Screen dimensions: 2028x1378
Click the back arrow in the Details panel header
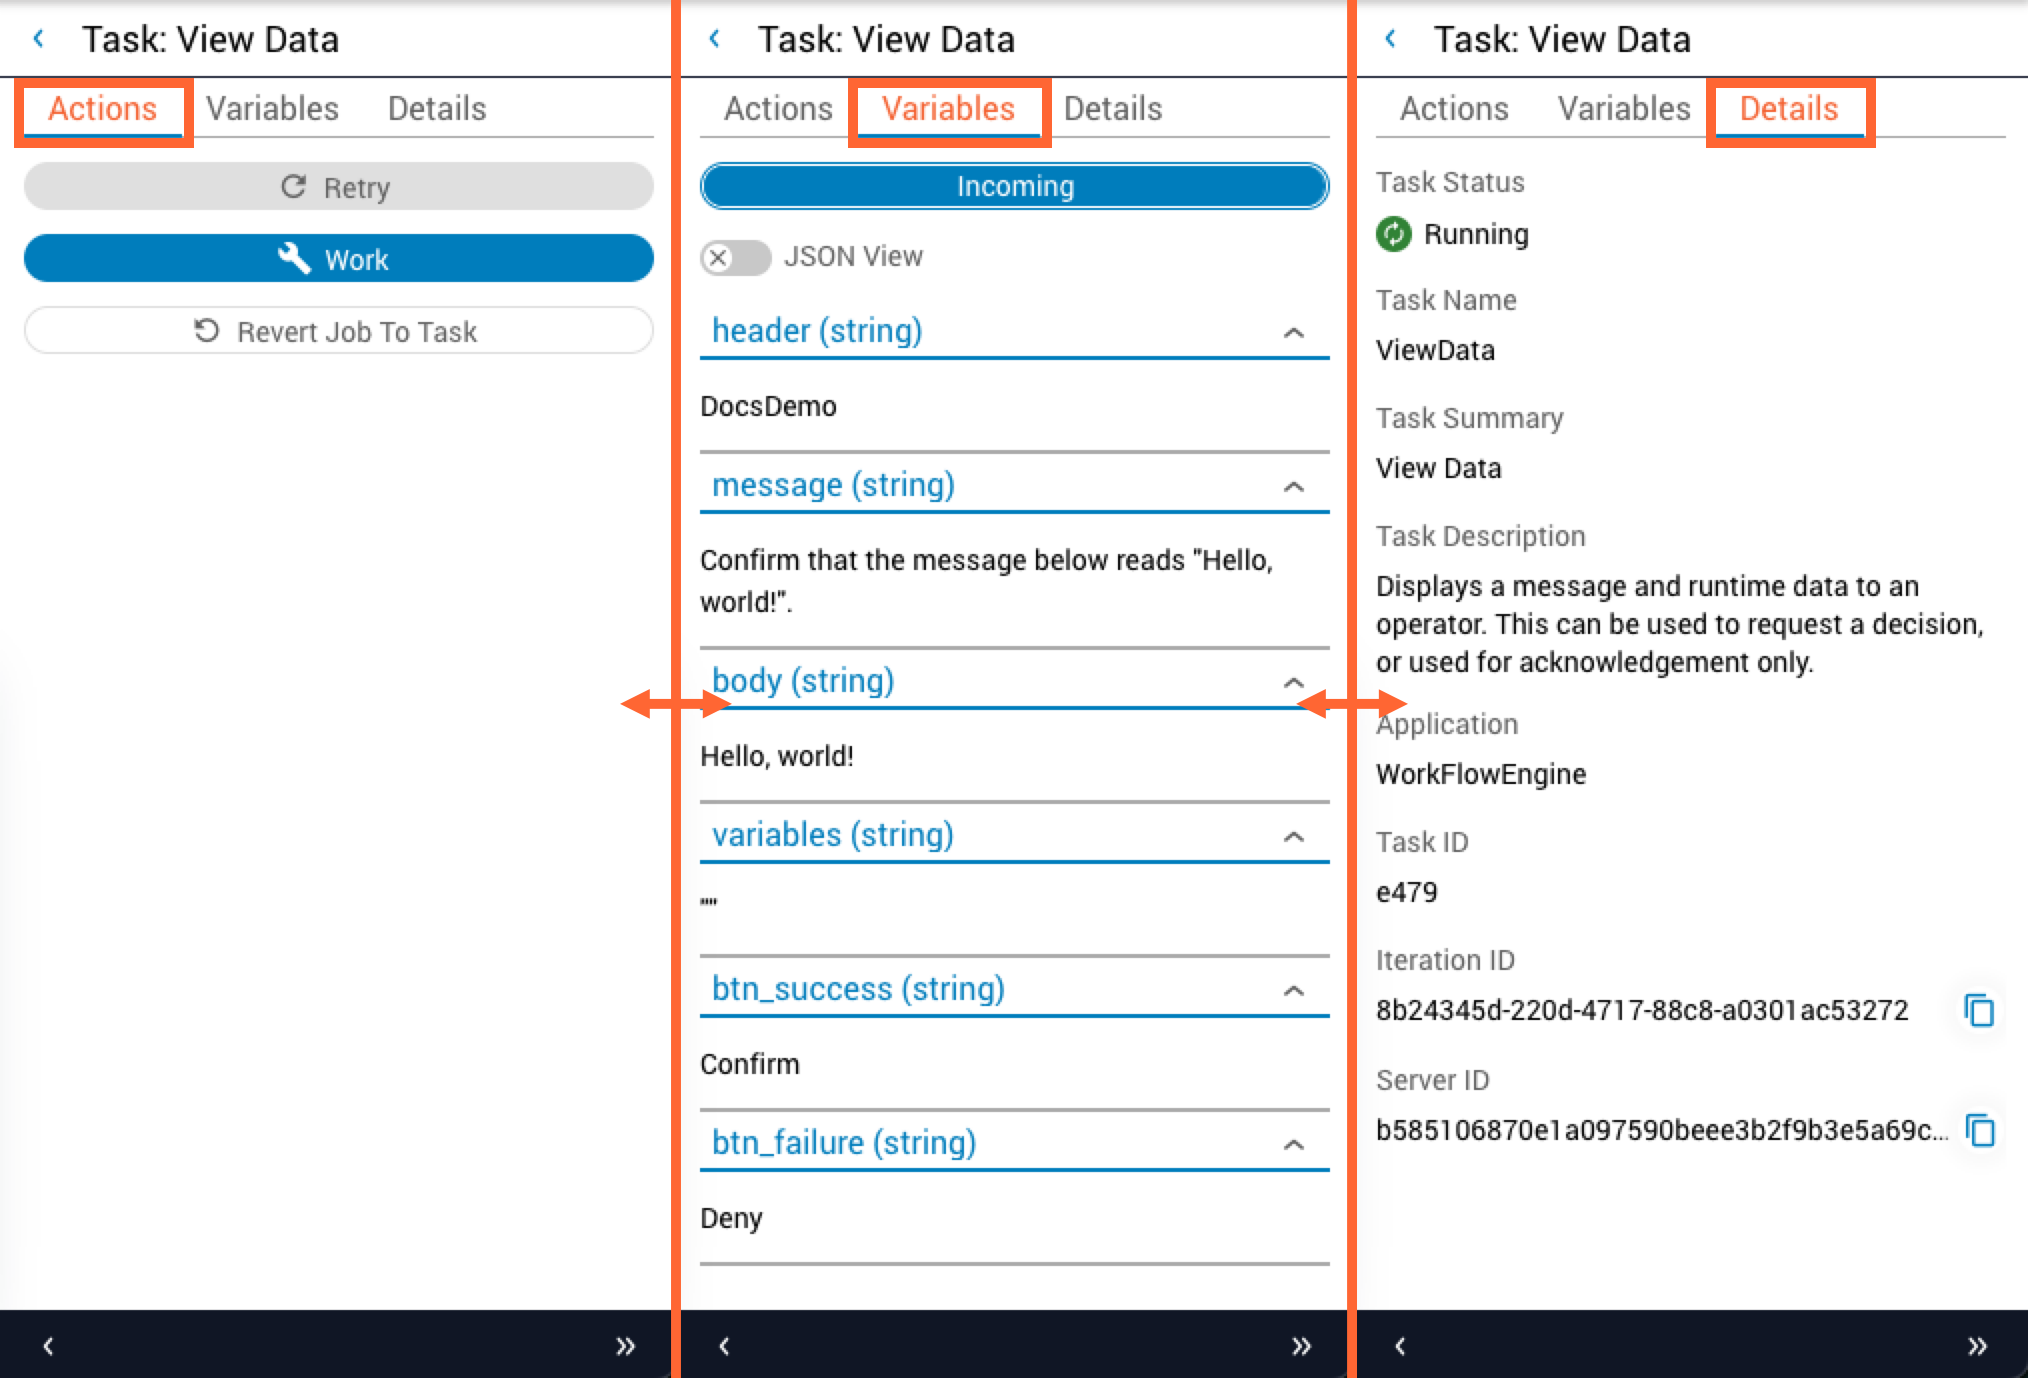pos(1390,39)
